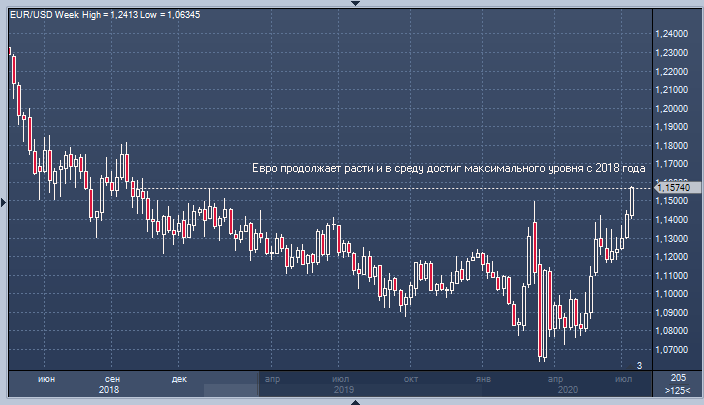
Task: Click the Russian euro annotation text
Action: (x=446, y=169)
